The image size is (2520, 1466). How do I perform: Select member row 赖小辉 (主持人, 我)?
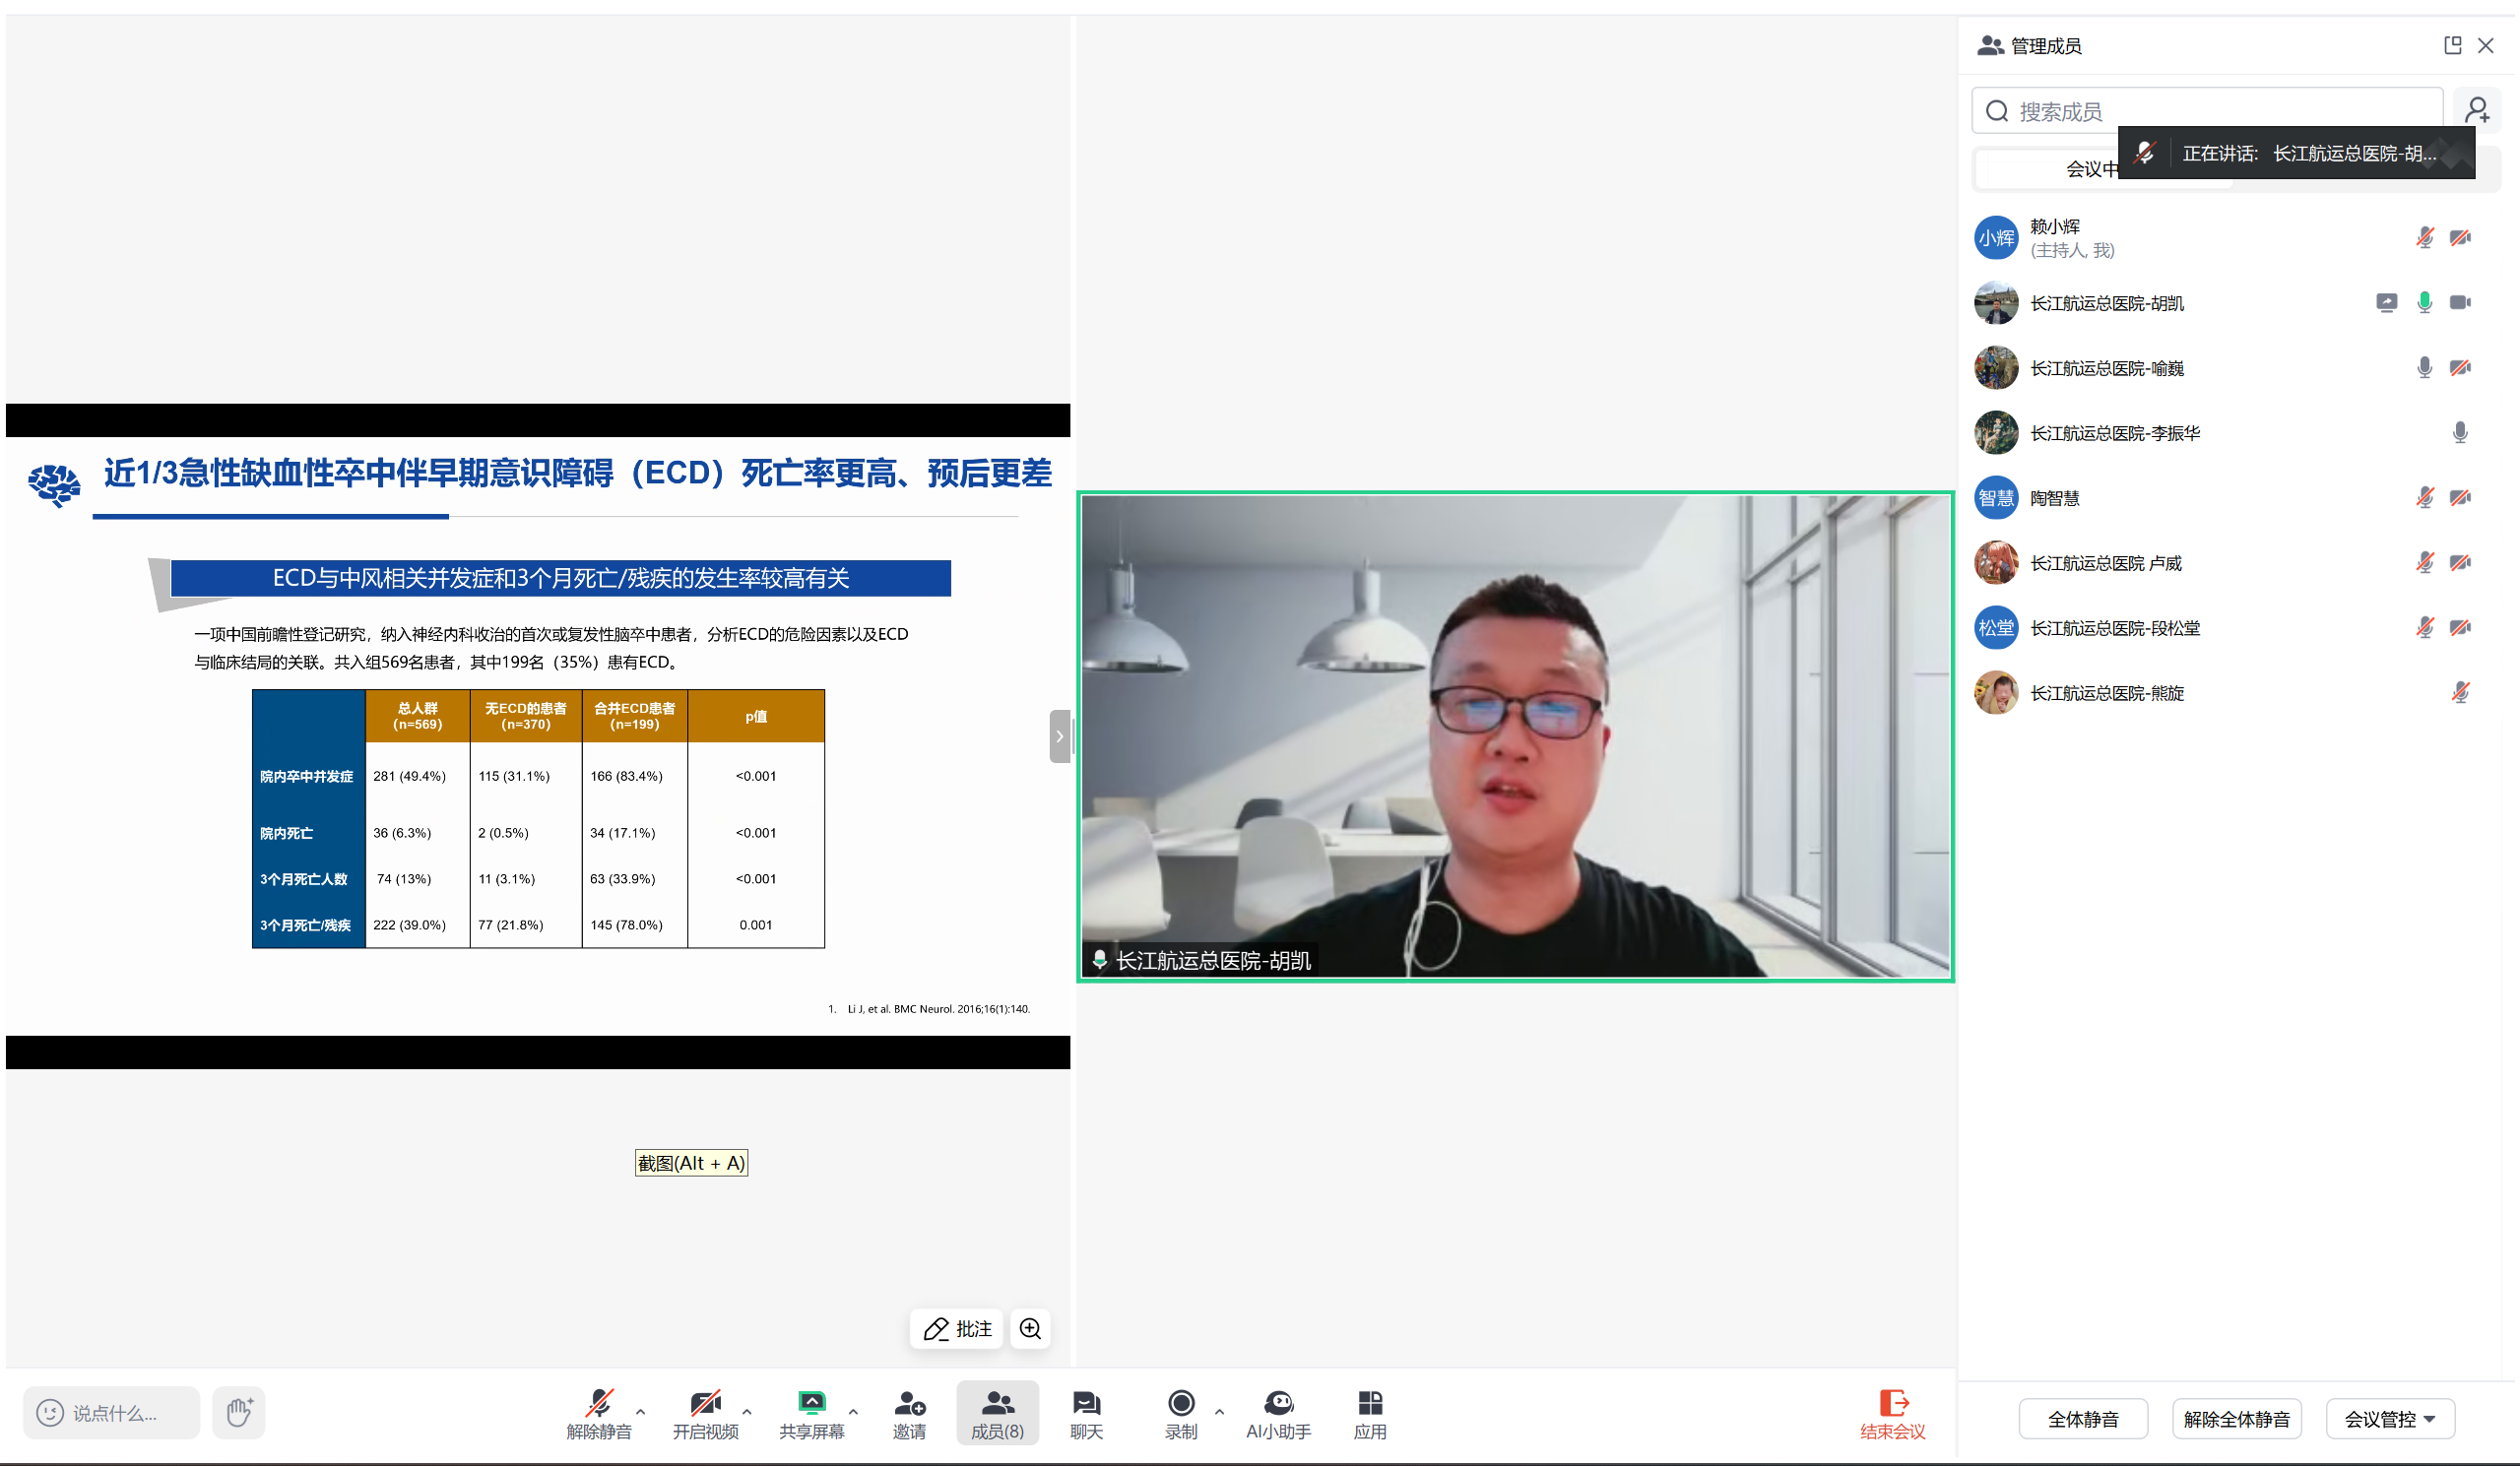click(x=2234, y=238)
